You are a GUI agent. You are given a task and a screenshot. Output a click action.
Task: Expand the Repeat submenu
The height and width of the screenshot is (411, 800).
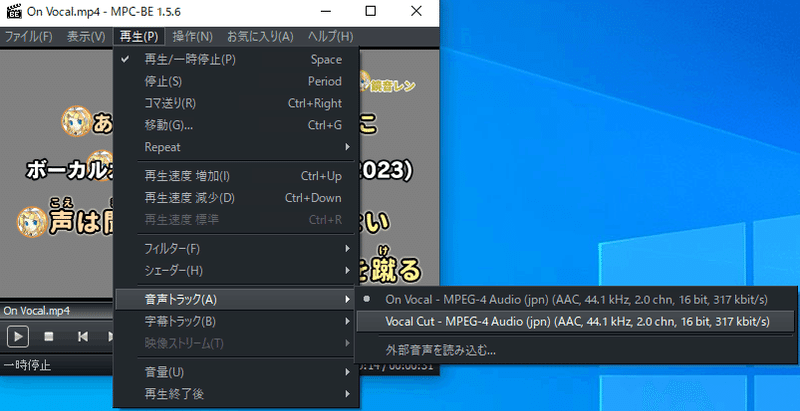[236, 147]
